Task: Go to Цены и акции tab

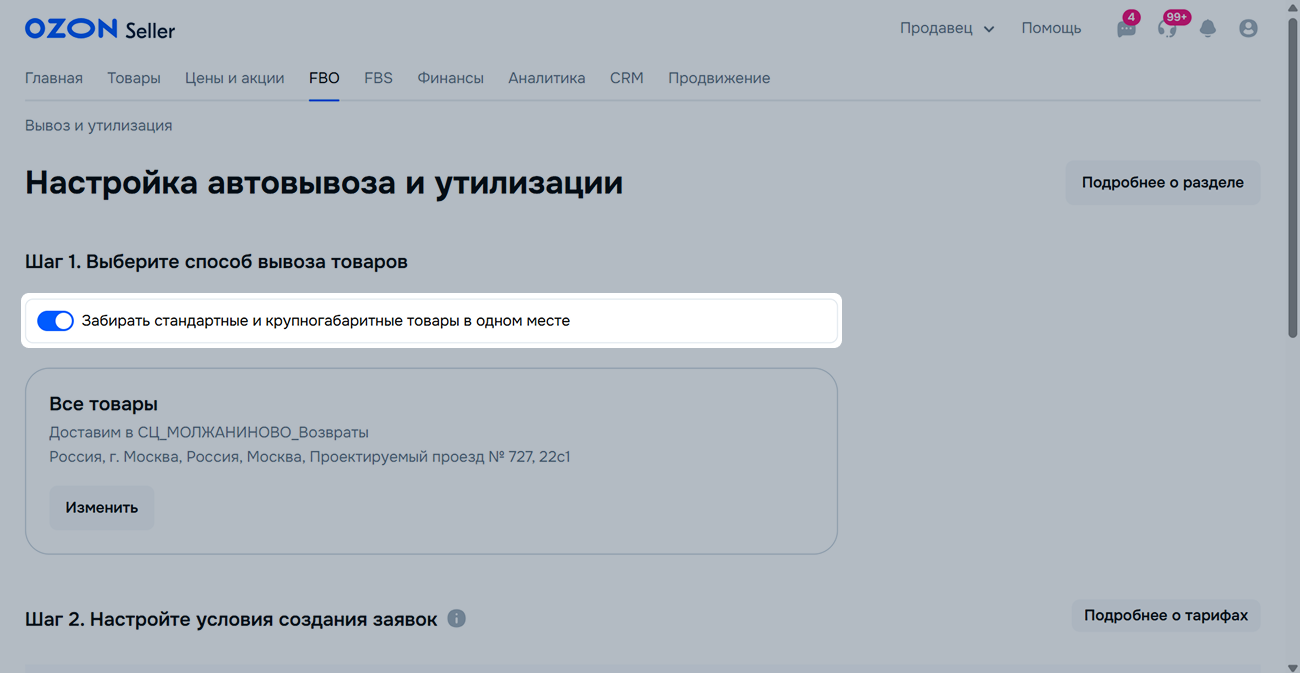Action: coord(235,78)
